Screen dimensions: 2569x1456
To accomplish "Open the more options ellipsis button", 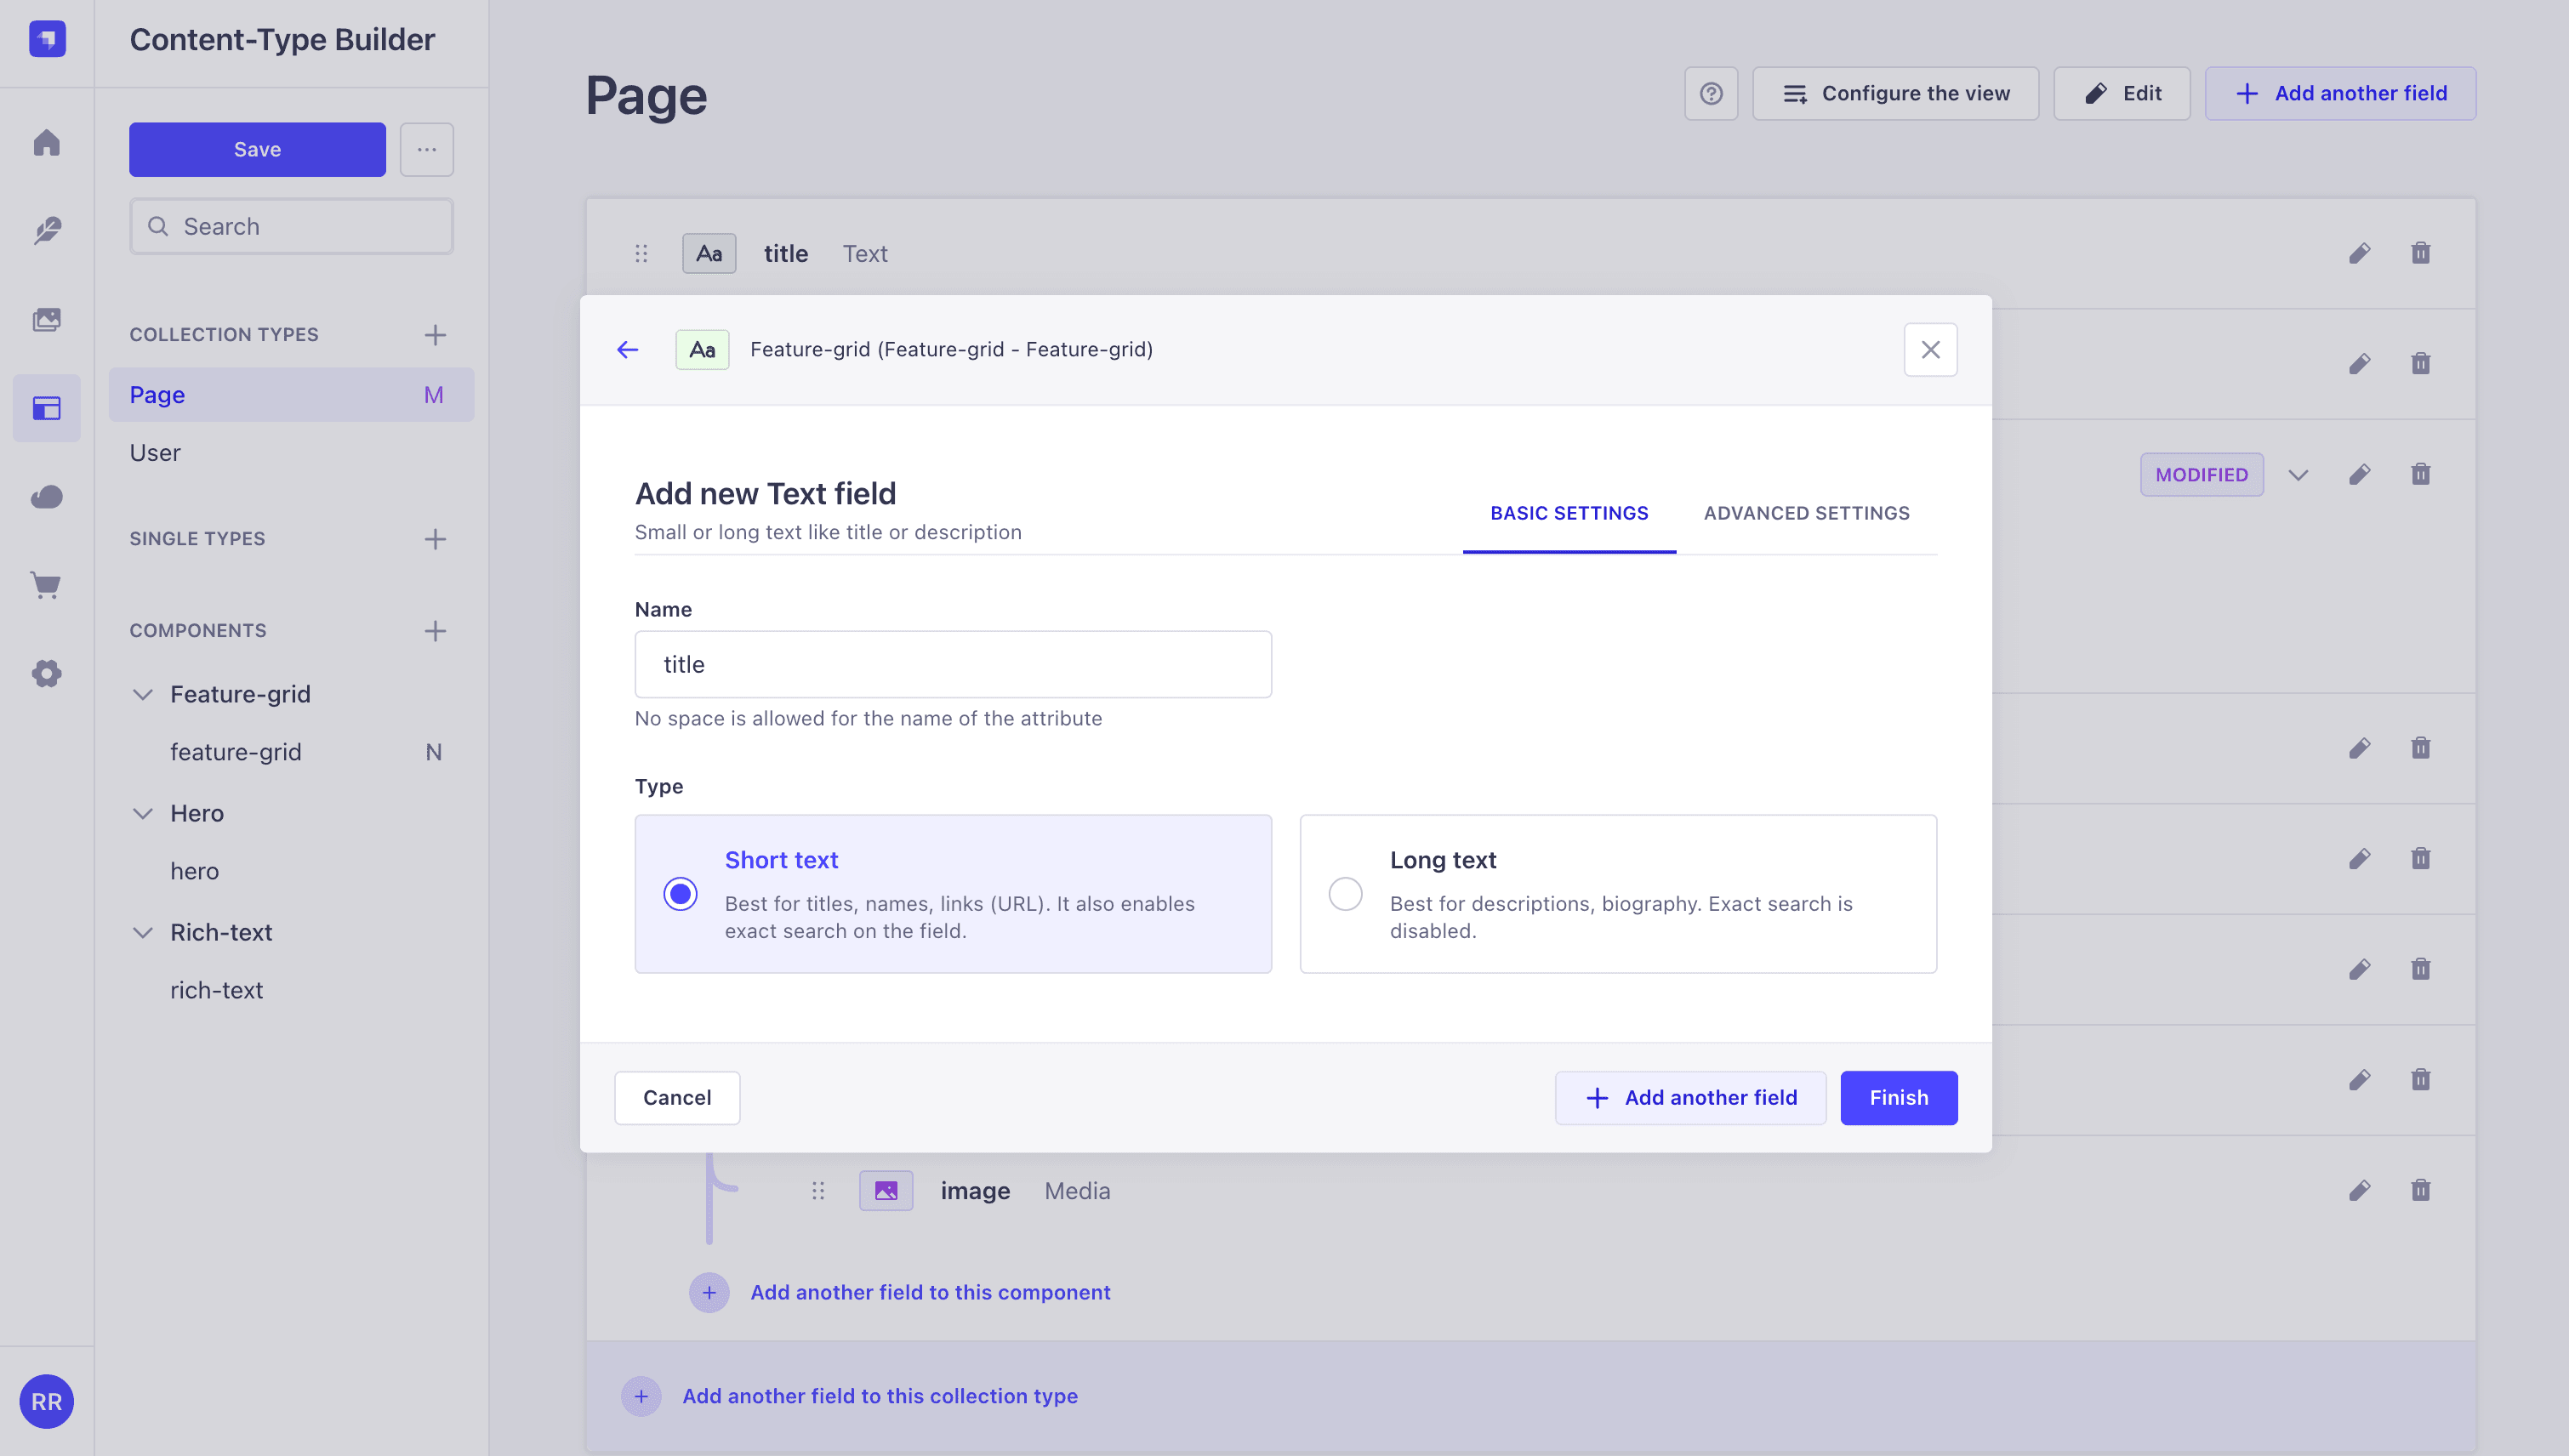I will click(427, 149).
